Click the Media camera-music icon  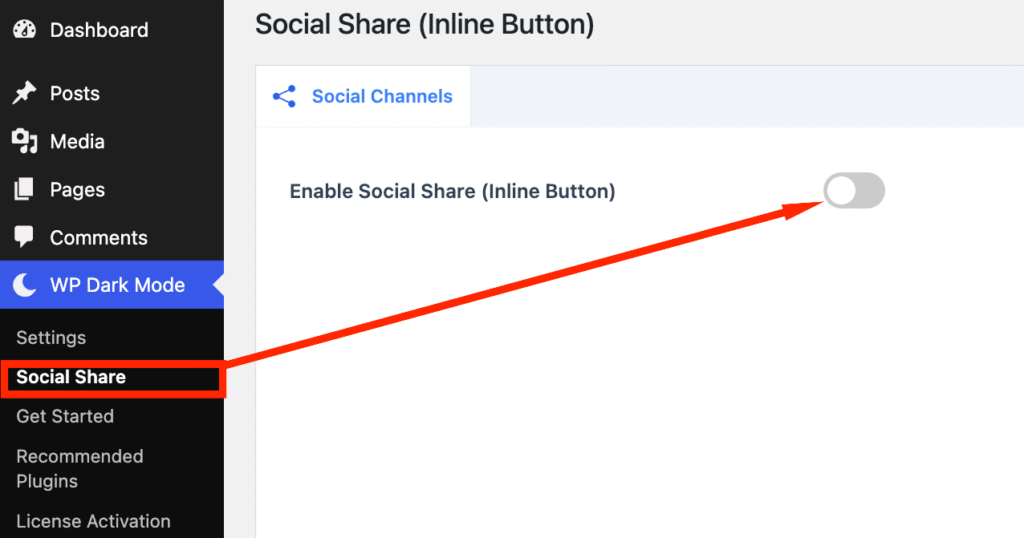tap(24, 141)
